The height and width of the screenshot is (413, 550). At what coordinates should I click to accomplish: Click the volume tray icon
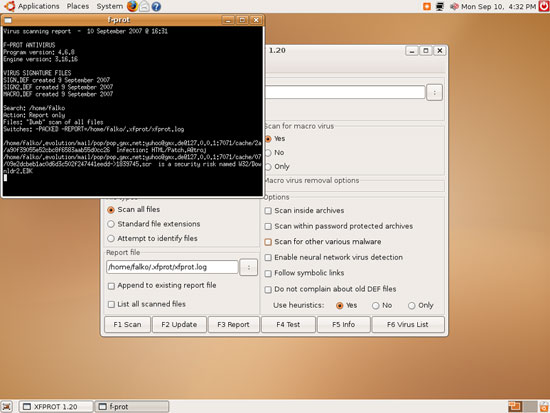point(454,6)
